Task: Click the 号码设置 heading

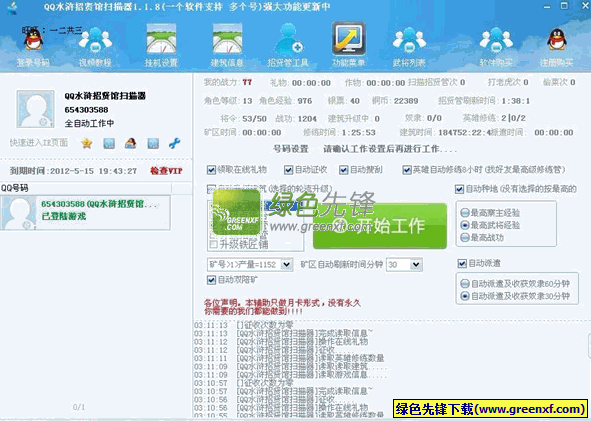Action: pos(291,149)
